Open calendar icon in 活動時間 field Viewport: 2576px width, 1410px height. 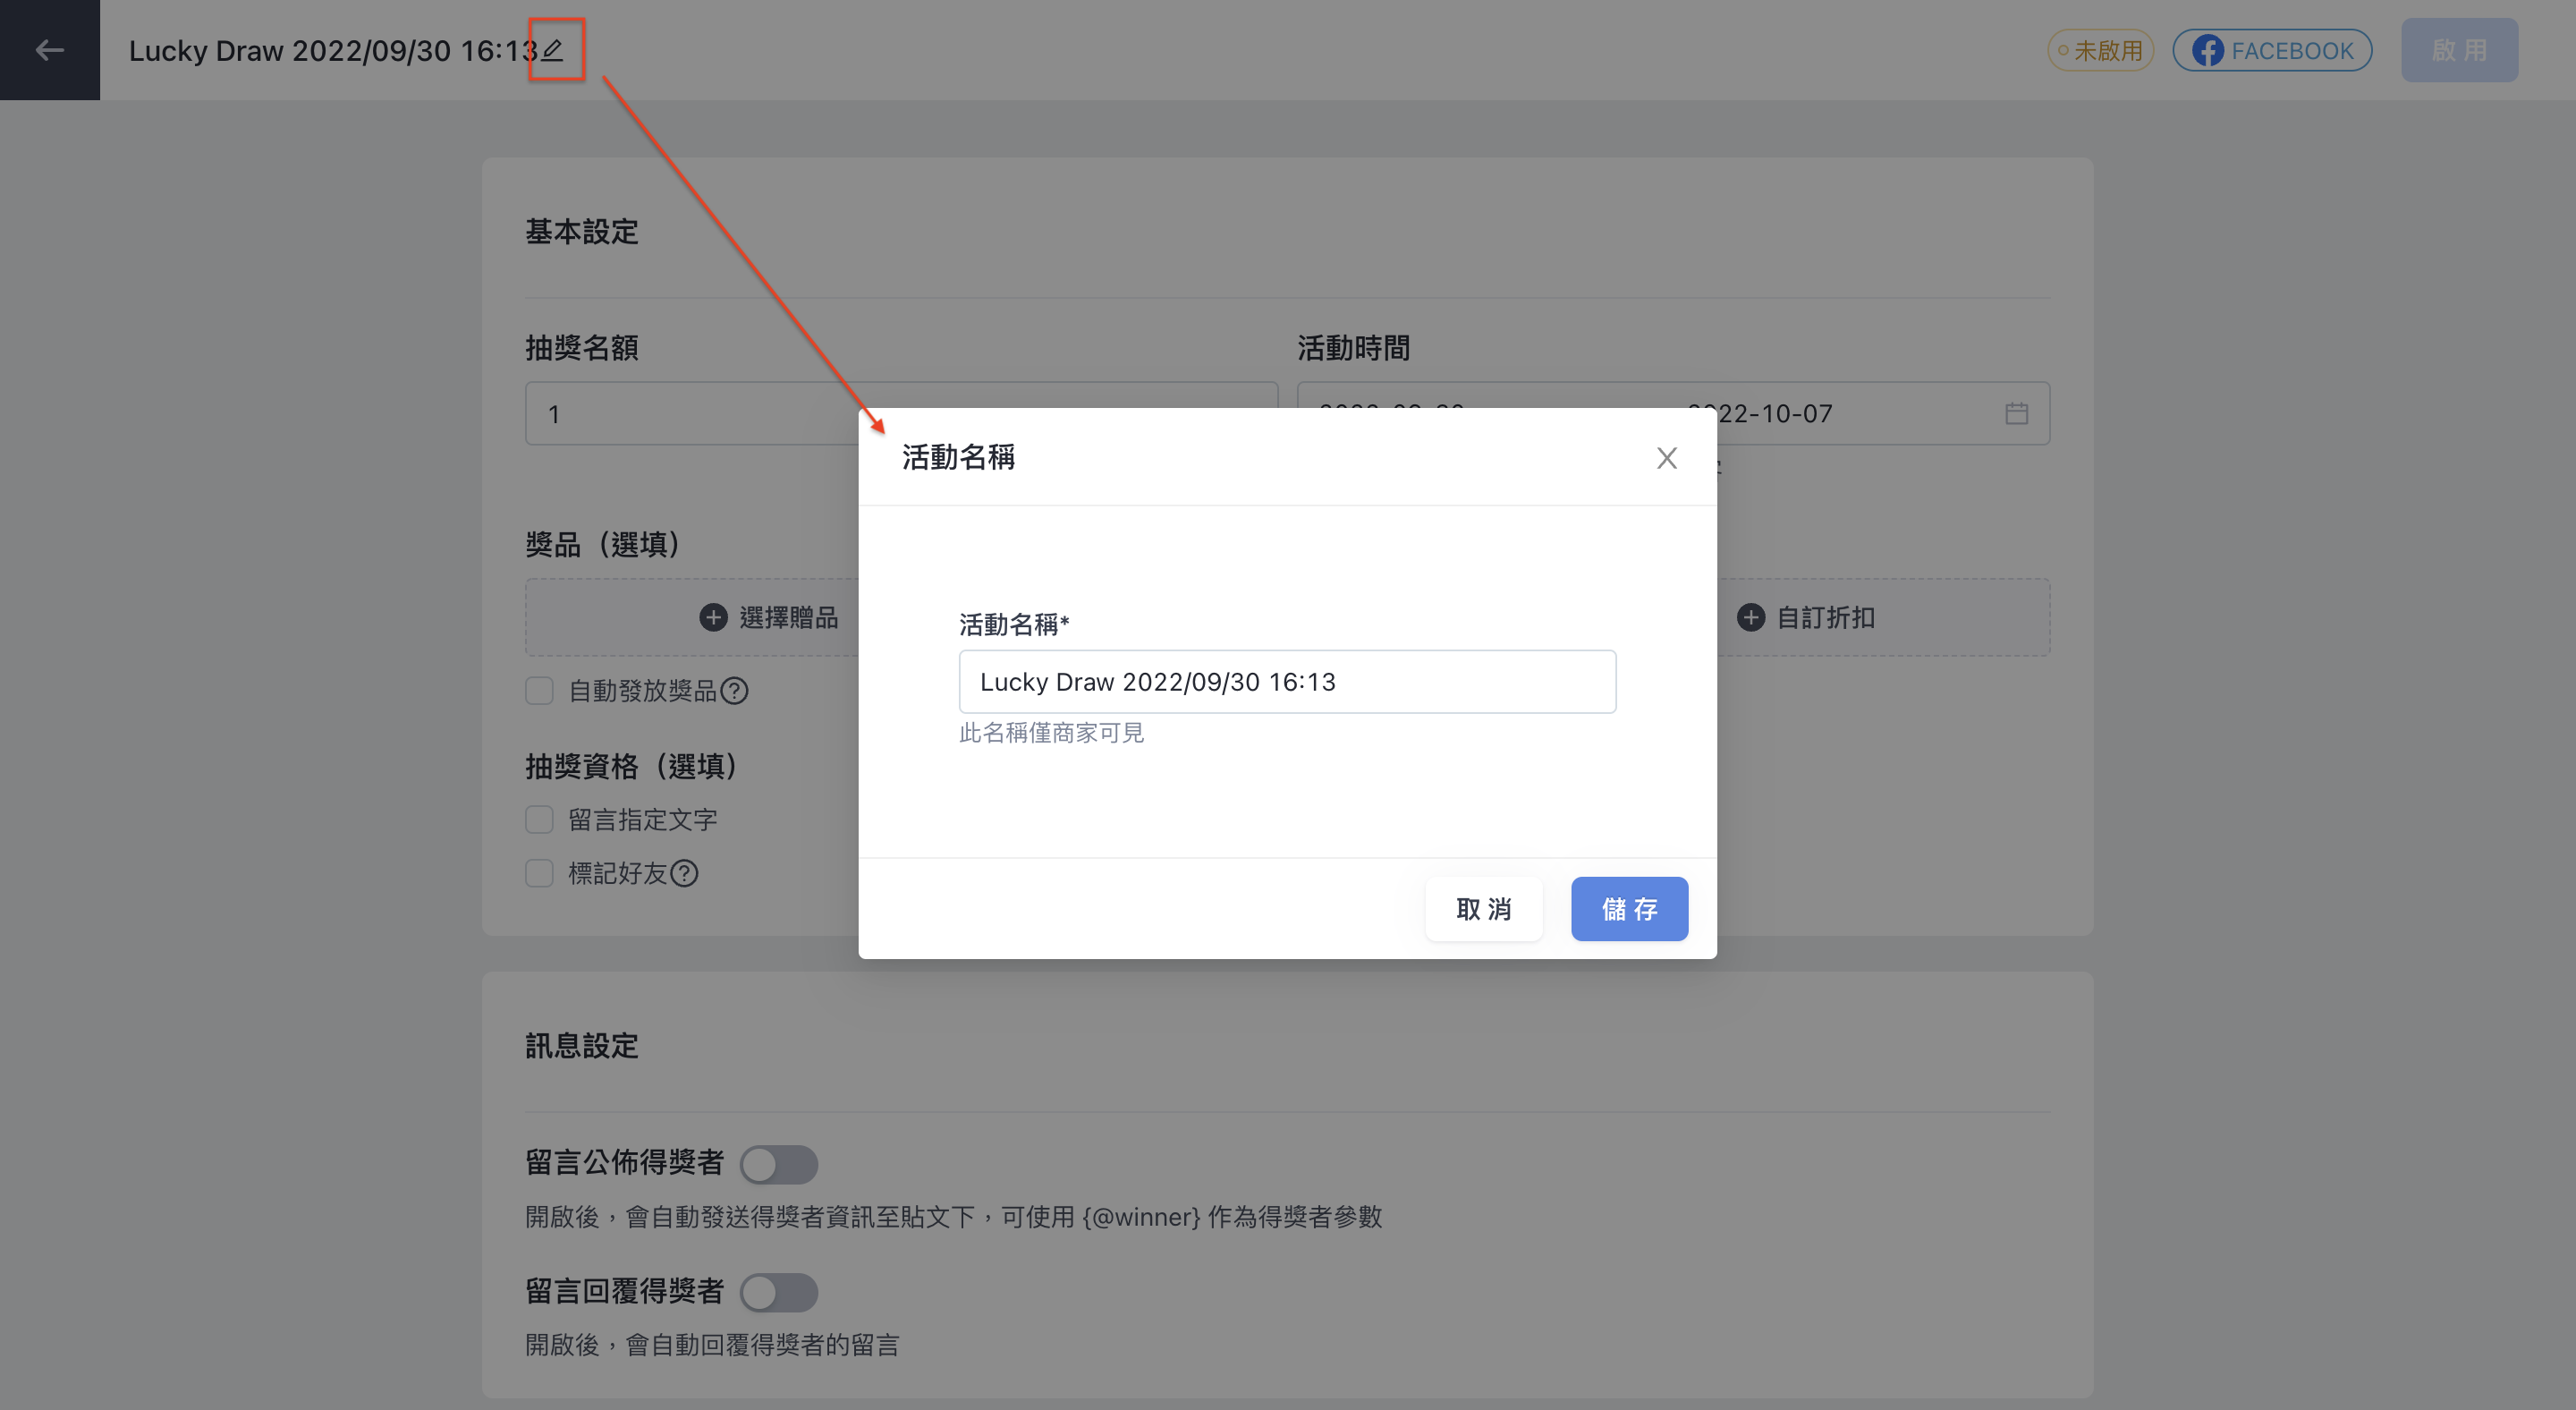2016,413
